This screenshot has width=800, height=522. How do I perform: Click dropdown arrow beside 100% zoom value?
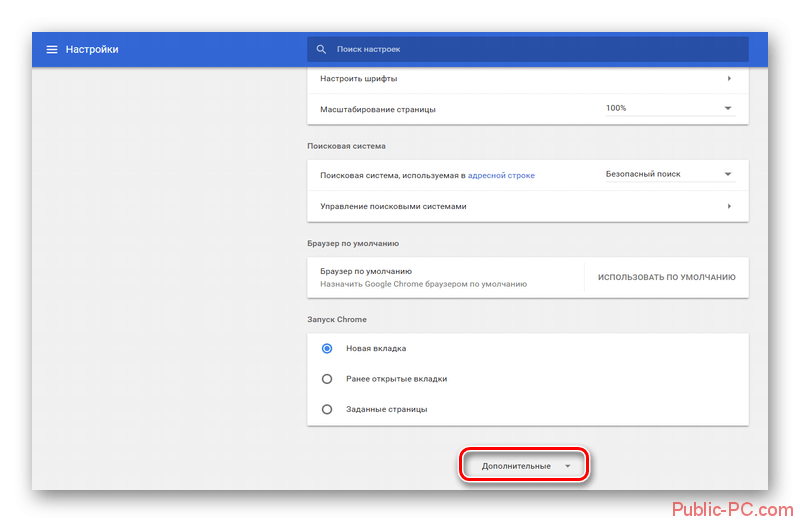coord(728,108)
